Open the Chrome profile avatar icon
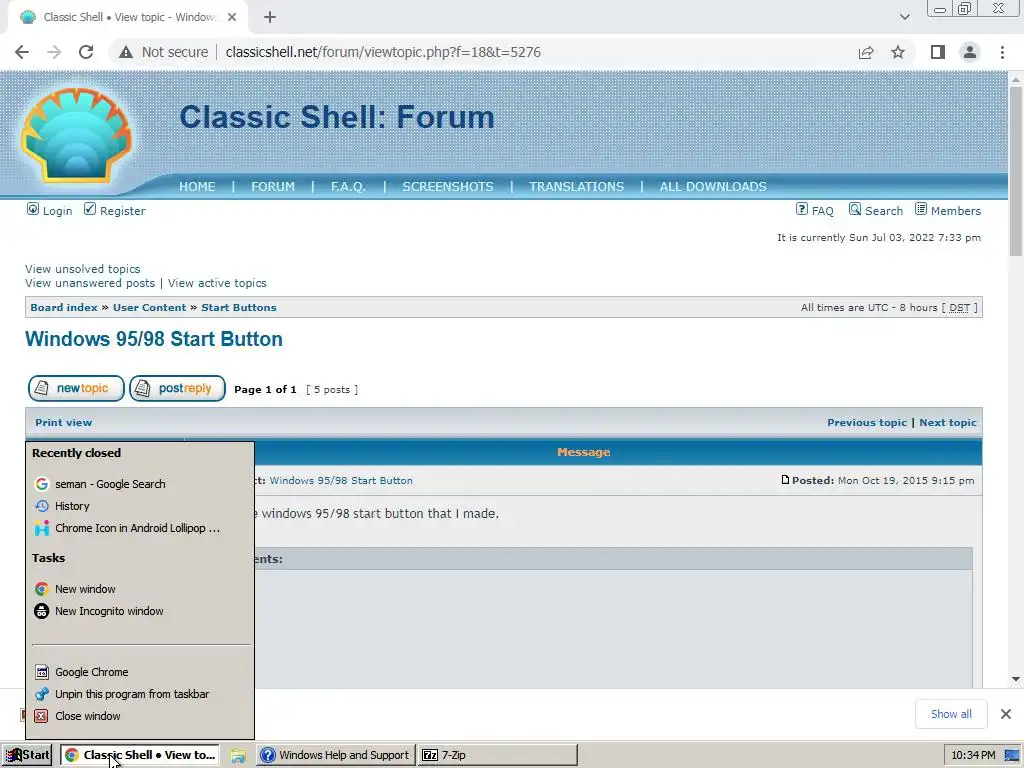 [970, 52]
